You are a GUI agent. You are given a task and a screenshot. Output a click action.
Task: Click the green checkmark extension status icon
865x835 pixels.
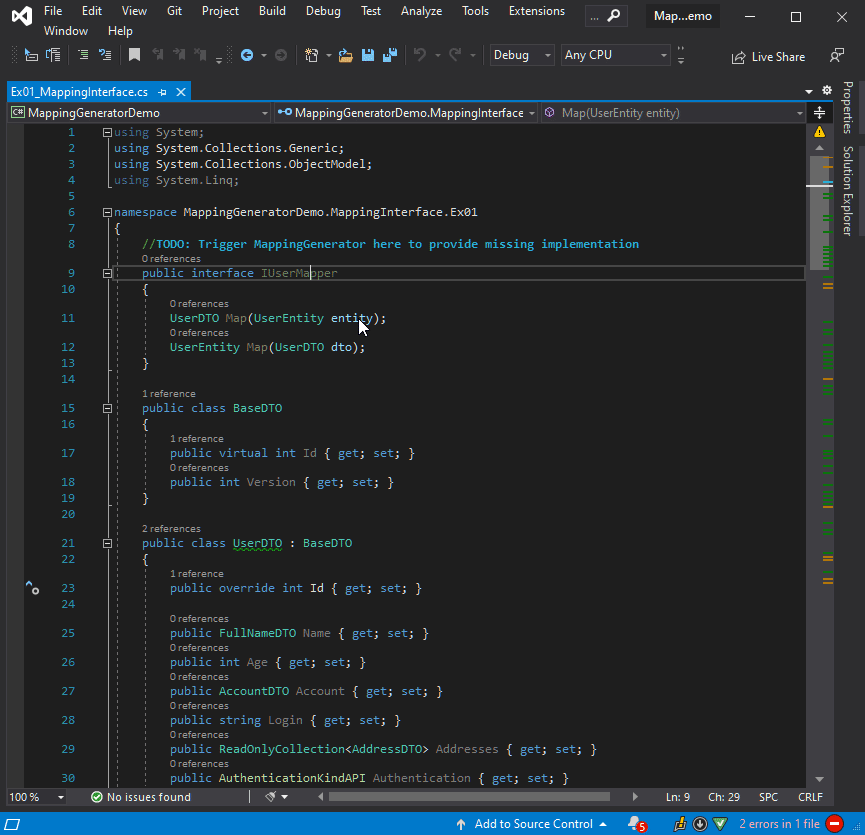(x=720, y=824)
